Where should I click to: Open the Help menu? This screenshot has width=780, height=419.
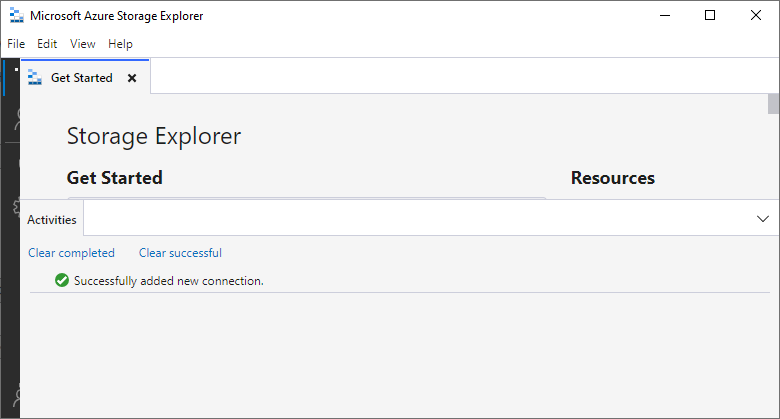120,44
